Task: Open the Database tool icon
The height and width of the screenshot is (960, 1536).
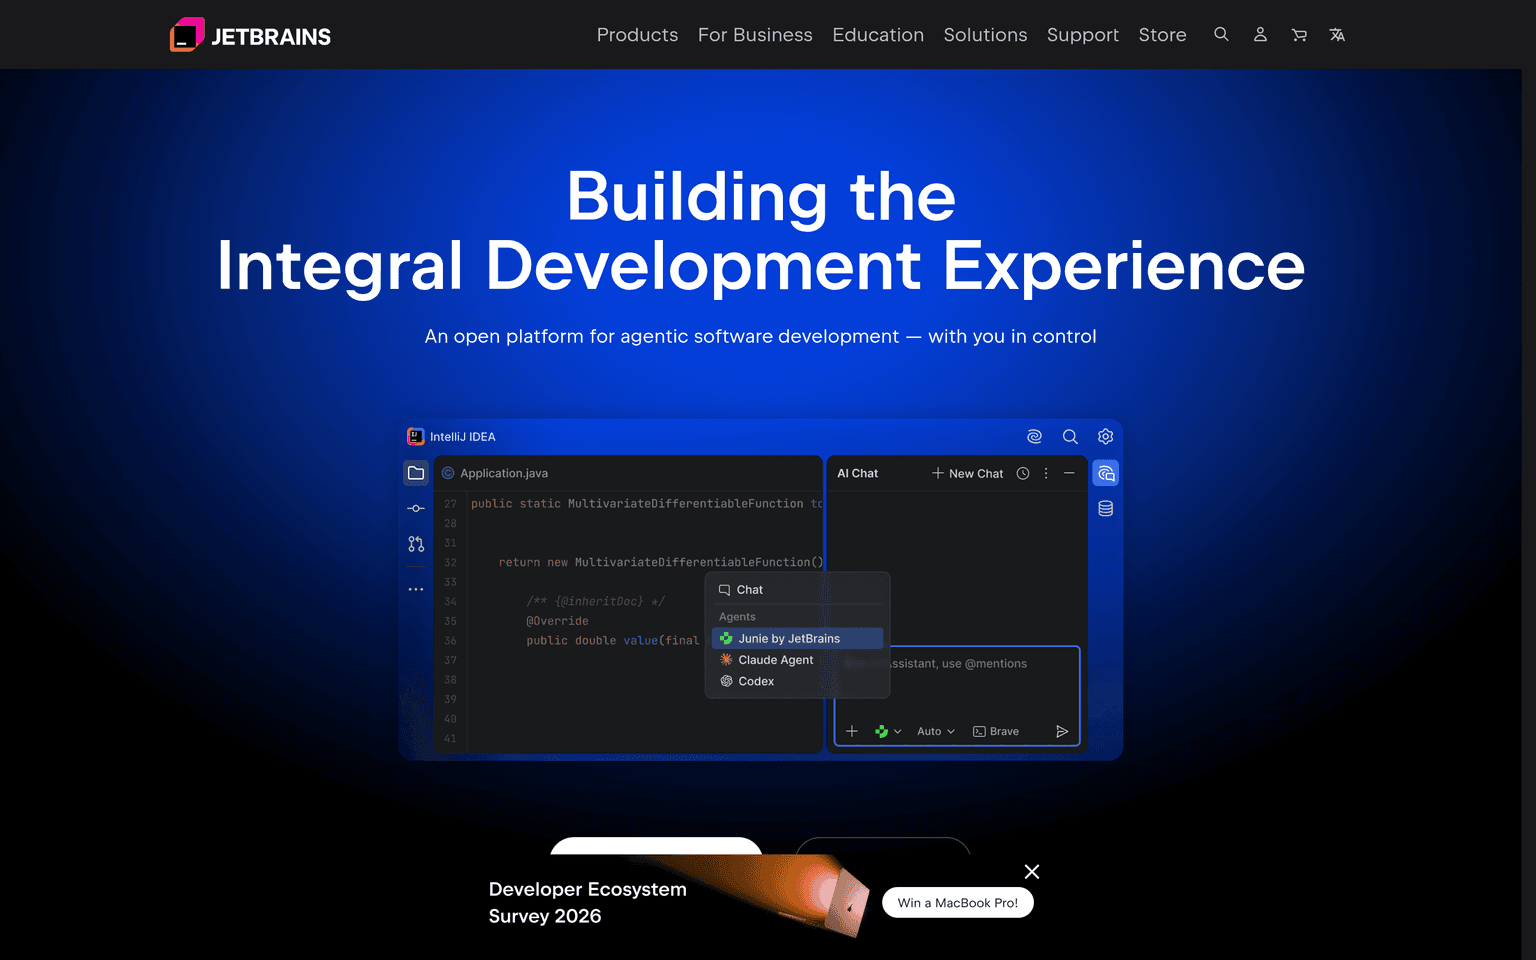Action: (x=1105, y=509)
